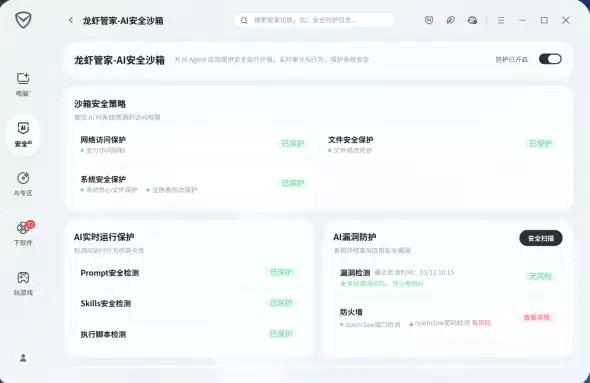Open the AI专区 sidebar section
Image resolution: width=590 pixels, height=383 pixels.
pyautogui.click(x=23, y=184)
